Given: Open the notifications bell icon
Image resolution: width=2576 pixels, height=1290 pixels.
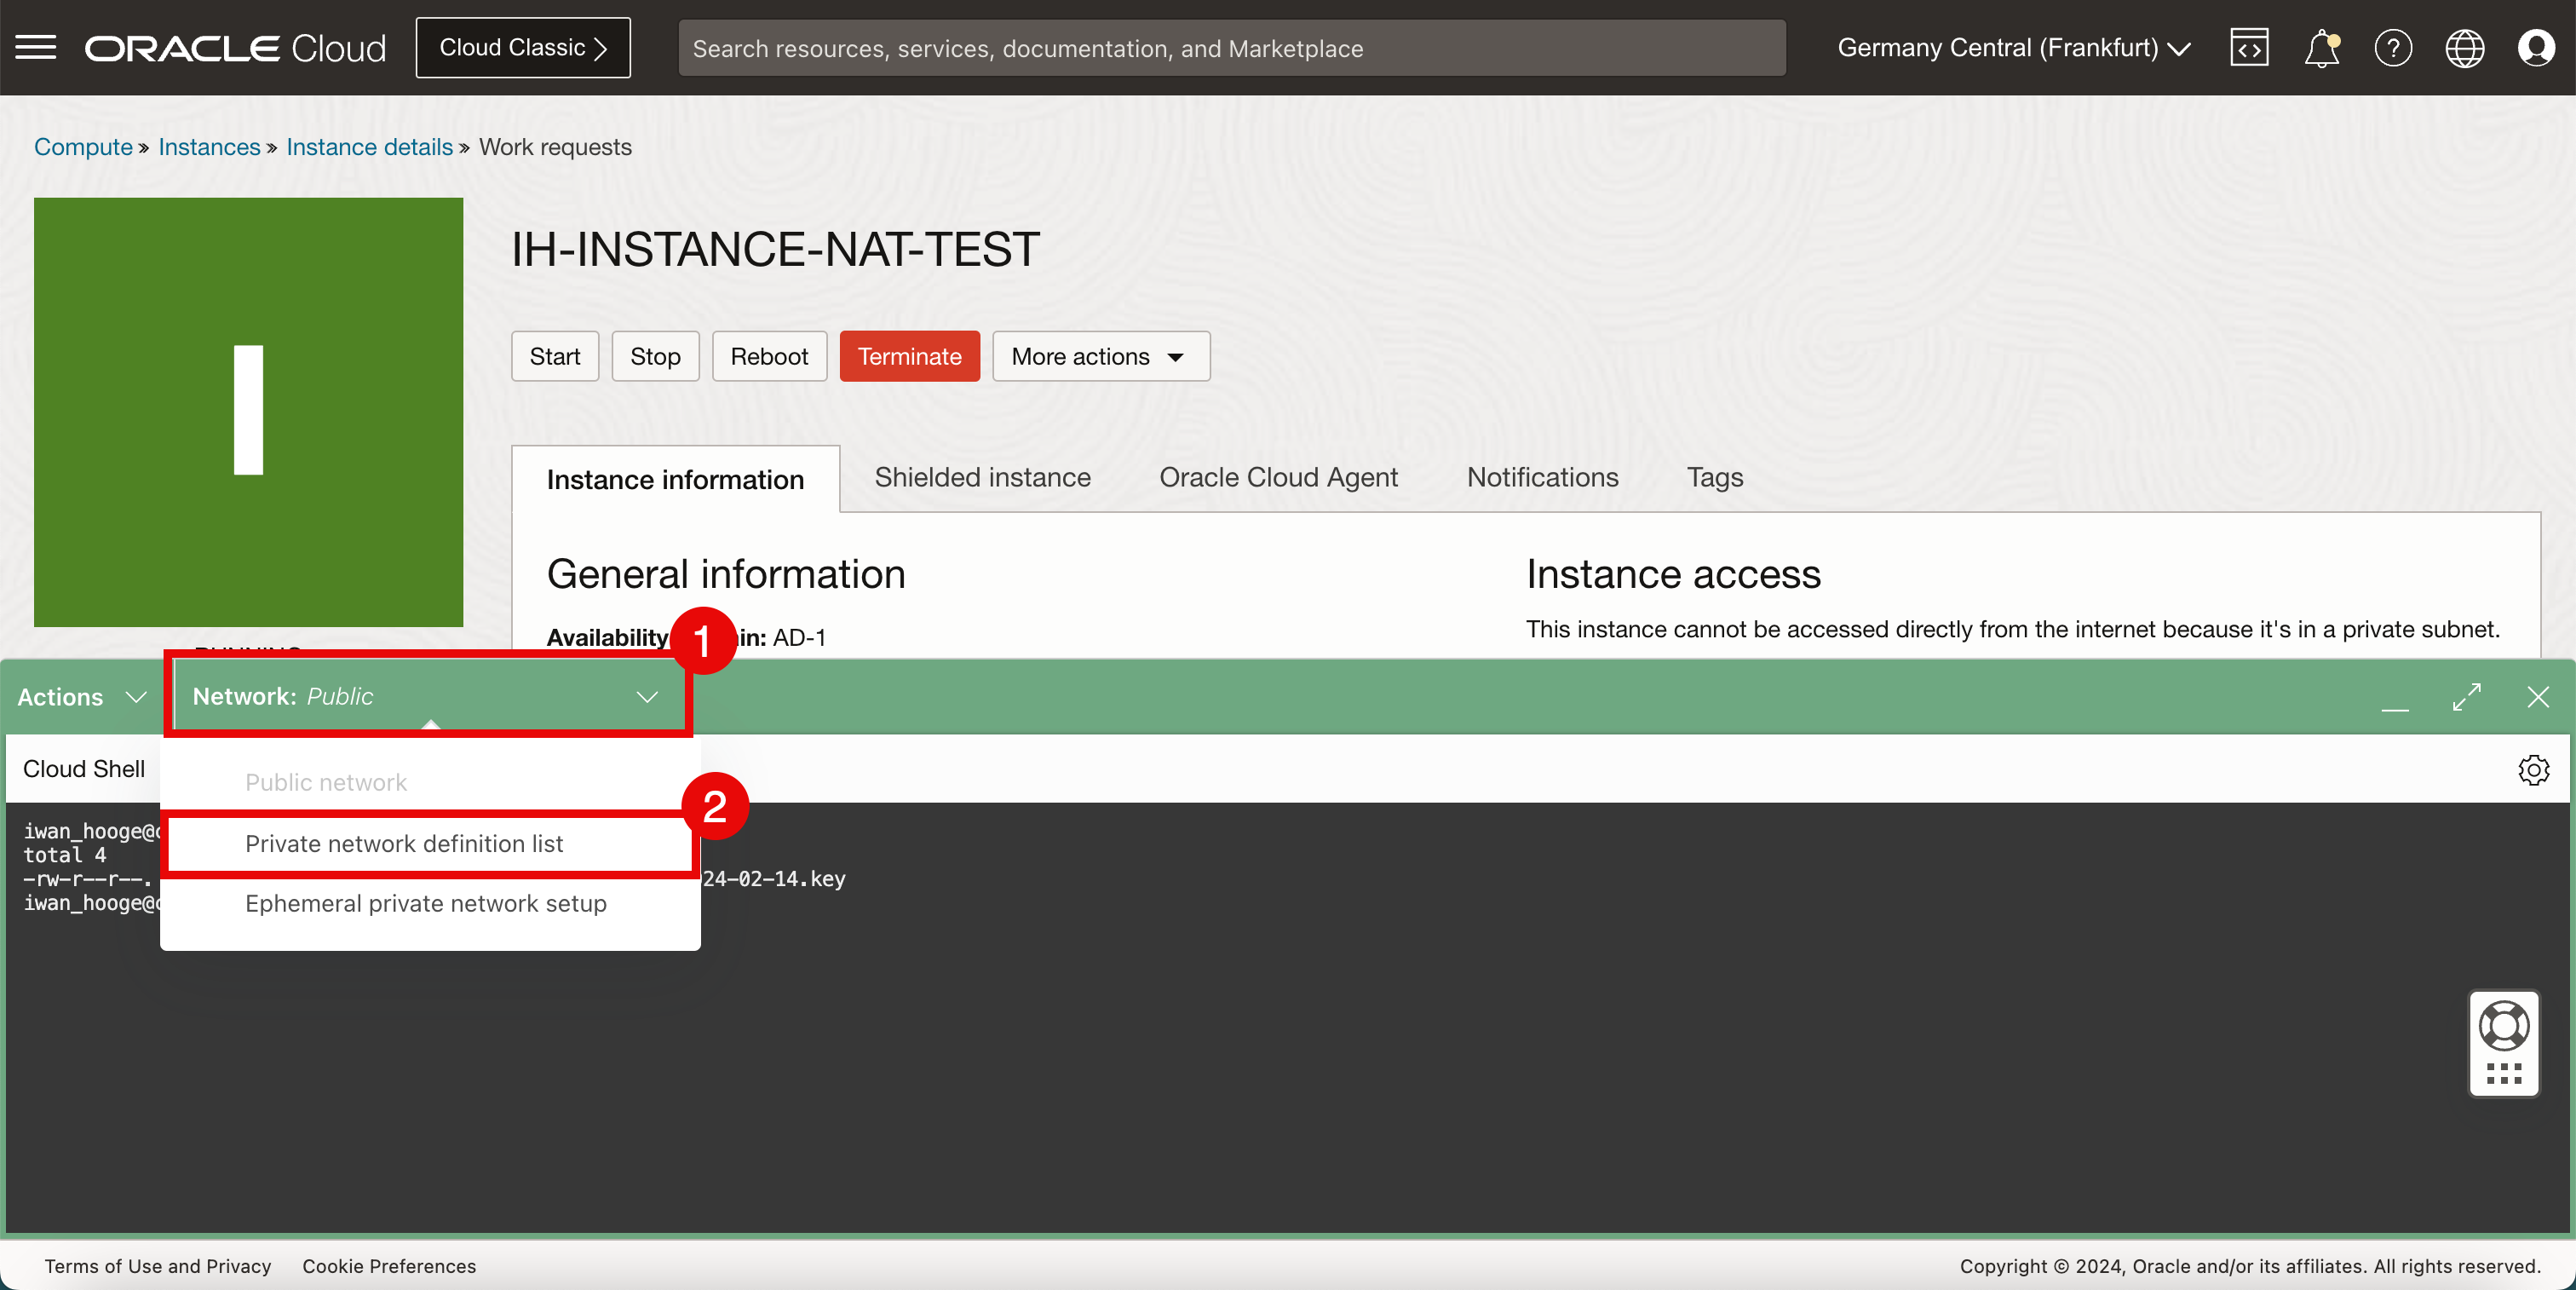Looking at the screenshot, I should [2321, 48].
